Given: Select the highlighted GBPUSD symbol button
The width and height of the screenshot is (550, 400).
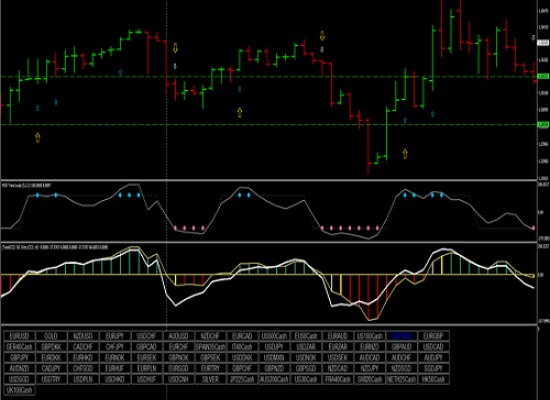Looking at the screenshot, I should coord(401,336).
